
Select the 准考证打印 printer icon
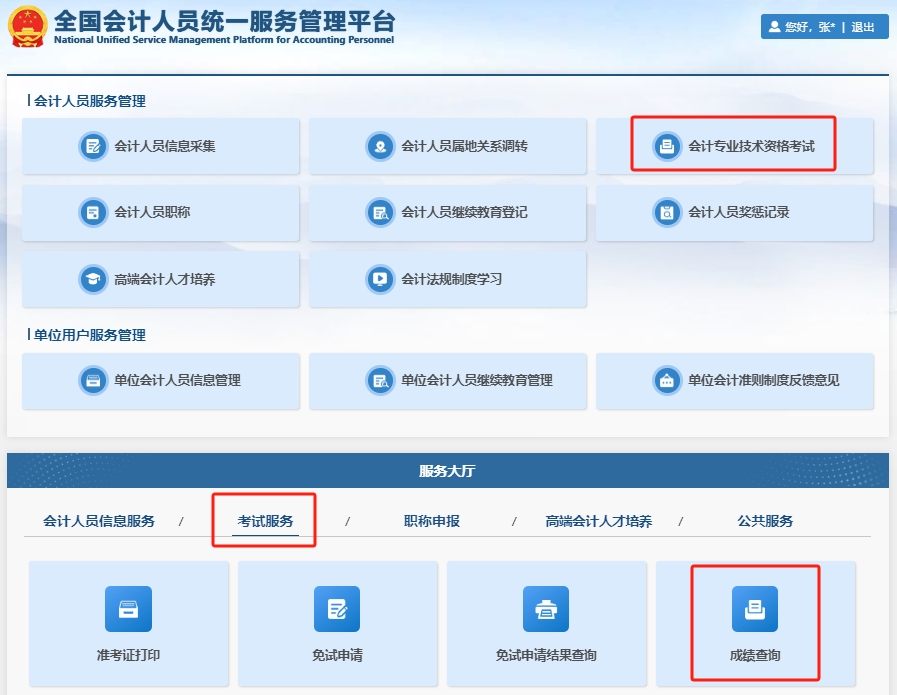[x=128, y=608]
